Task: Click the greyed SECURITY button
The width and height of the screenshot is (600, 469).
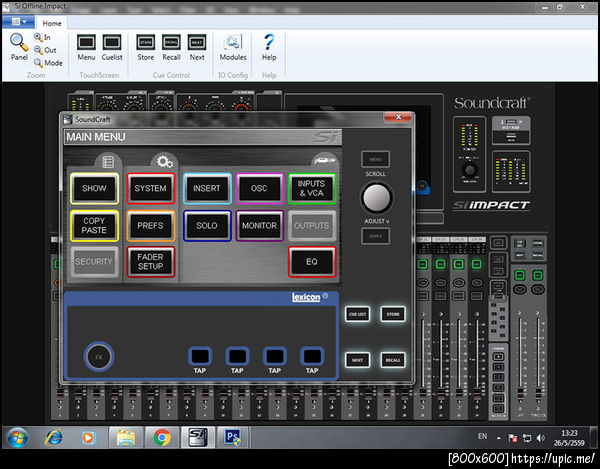Action: [94, 262]
